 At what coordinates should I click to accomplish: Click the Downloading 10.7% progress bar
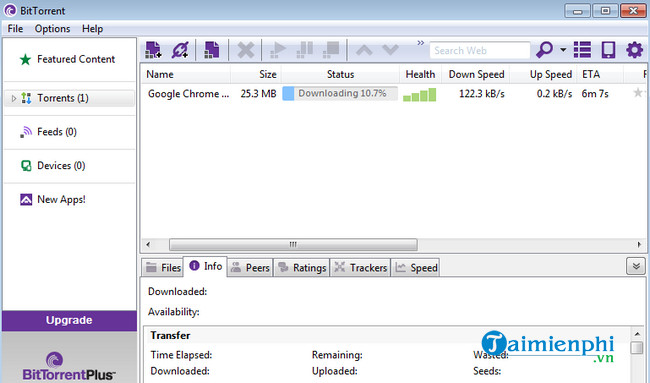340,94
